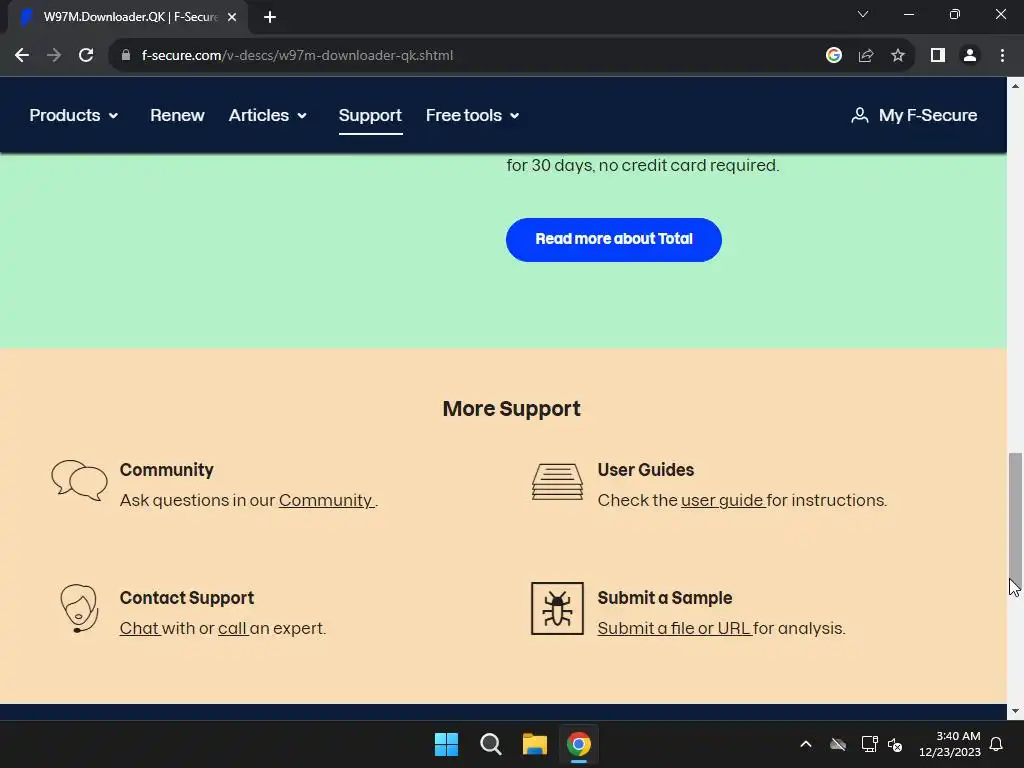Screen dimensions: 1024x768
Task: Follow the Community link in text
Action: (x=327, y=500)
